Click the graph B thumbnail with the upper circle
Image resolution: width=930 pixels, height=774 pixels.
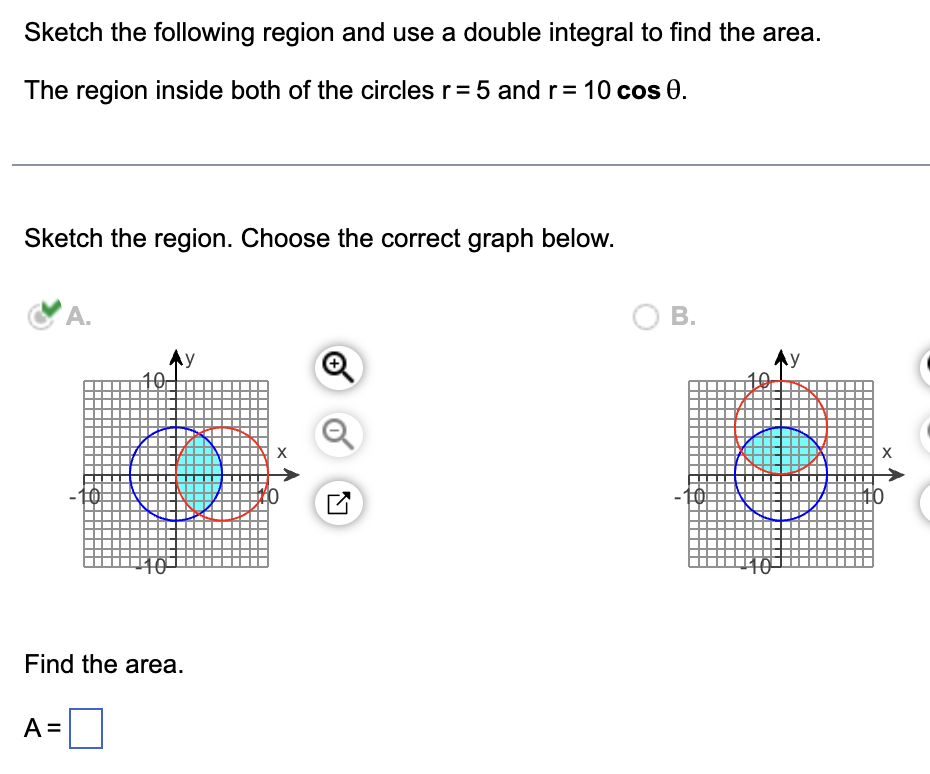click(x=782, y=470)
